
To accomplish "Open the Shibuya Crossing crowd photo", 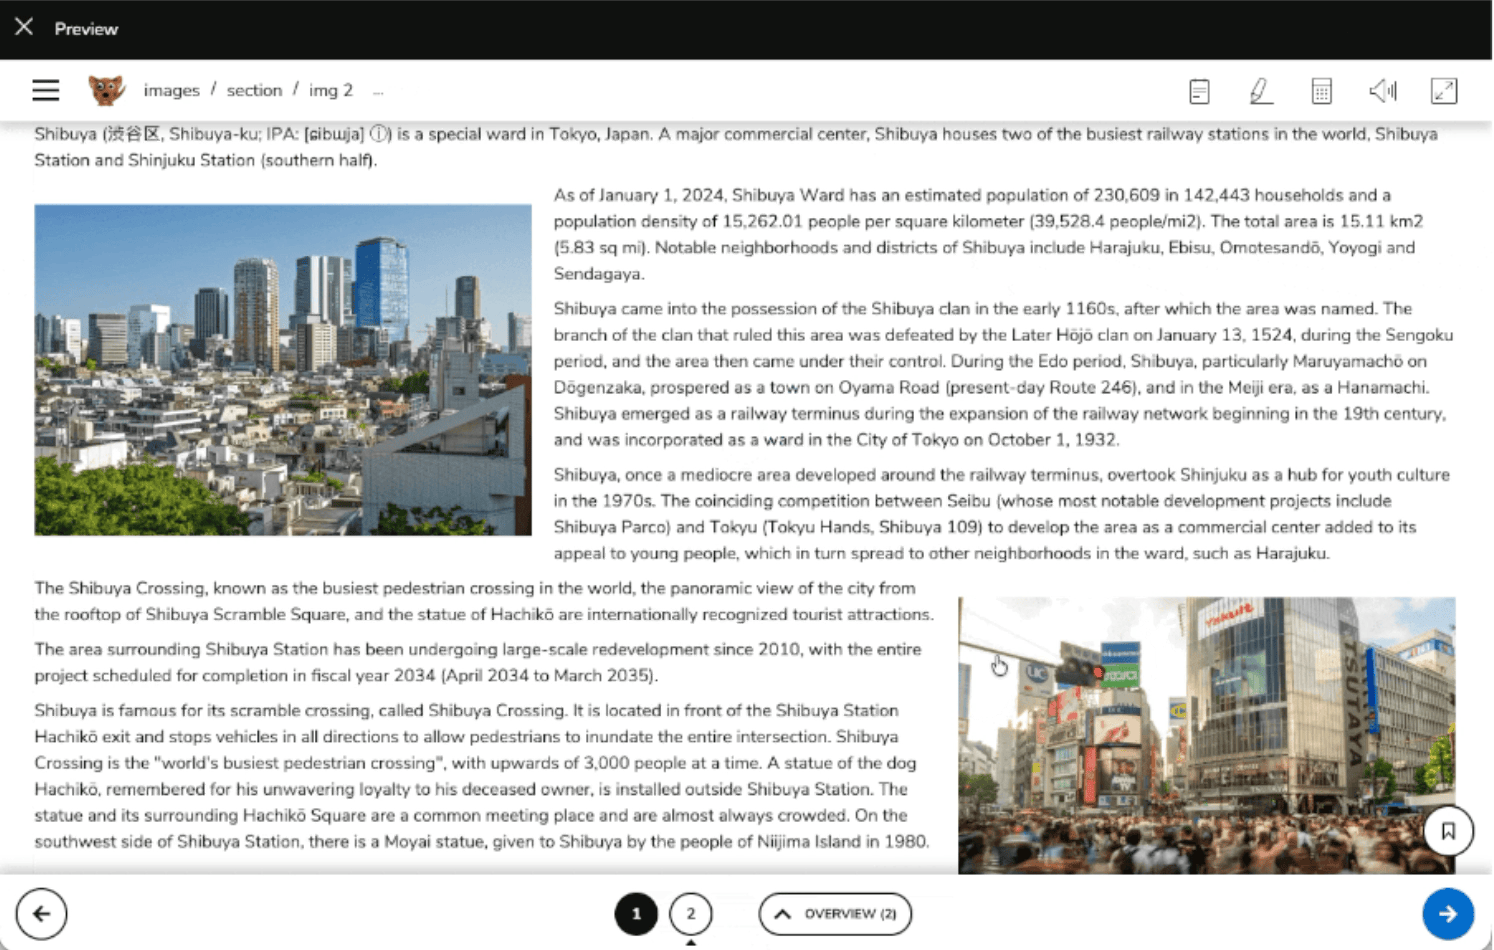I will tap(1207, 735).
